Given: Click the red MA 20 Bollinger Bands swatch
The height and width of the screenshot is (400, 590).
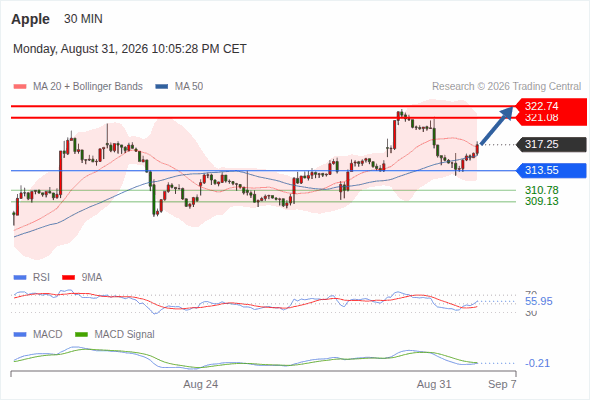Looking at the screenshot, I should [x=20, y=87].
